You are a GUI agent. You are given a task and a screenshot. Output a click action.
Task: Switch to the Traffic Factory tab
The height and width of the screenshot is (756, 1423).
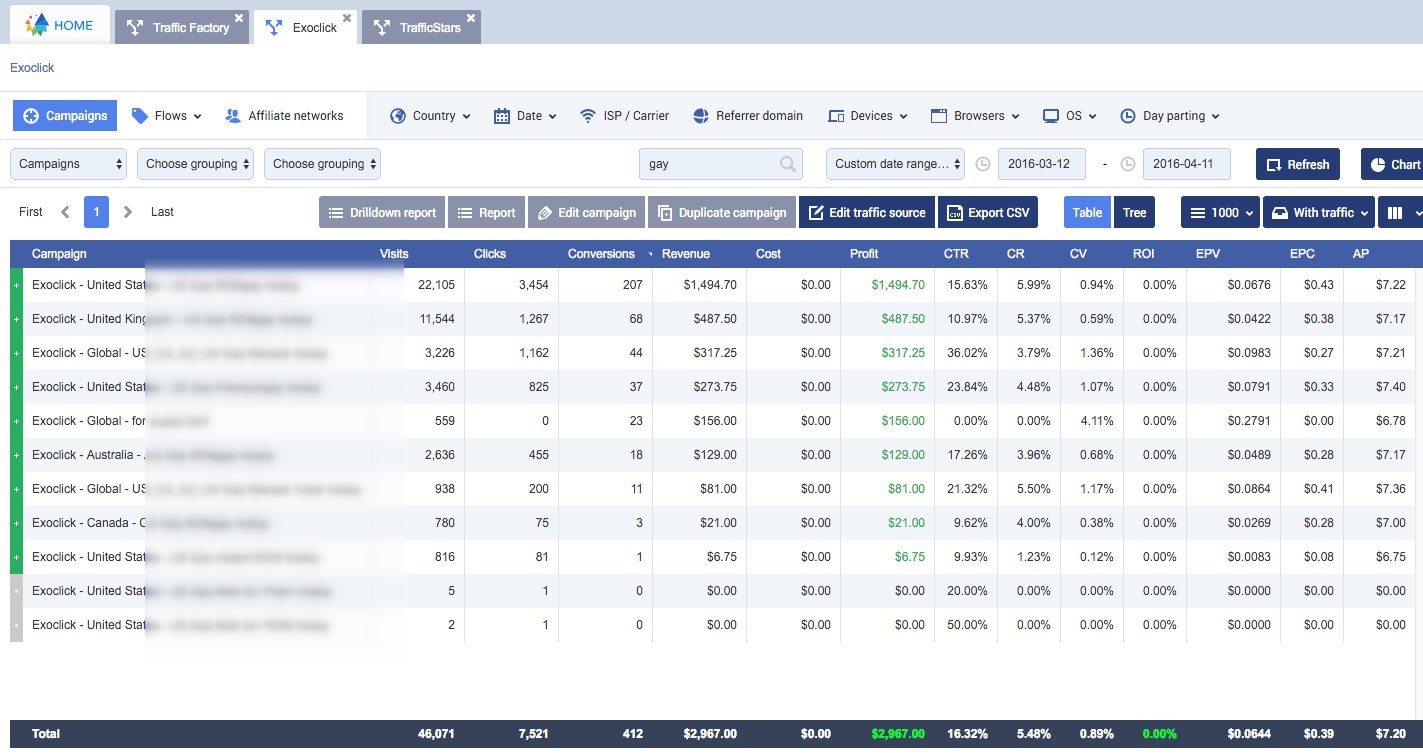(x=181, y=28)
